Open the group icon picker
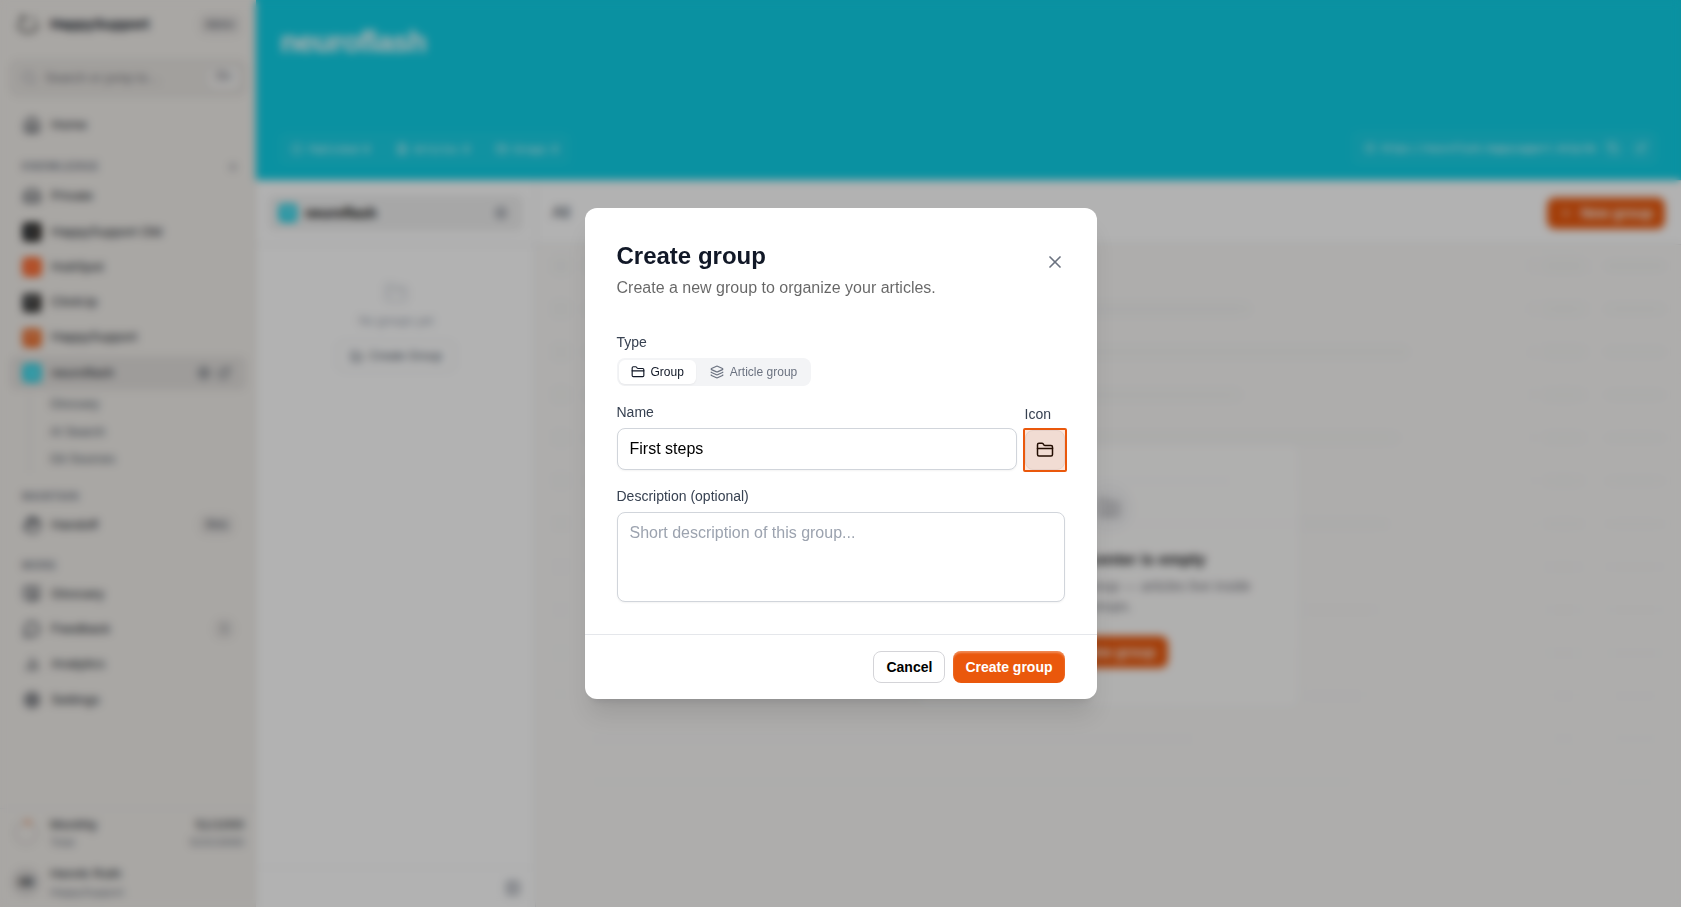 1044,450
